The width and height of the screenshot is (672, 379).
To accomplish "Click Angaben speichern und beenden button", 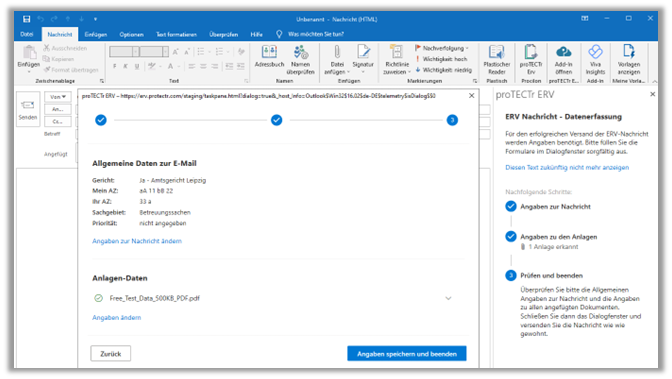I will click(407, 354).
